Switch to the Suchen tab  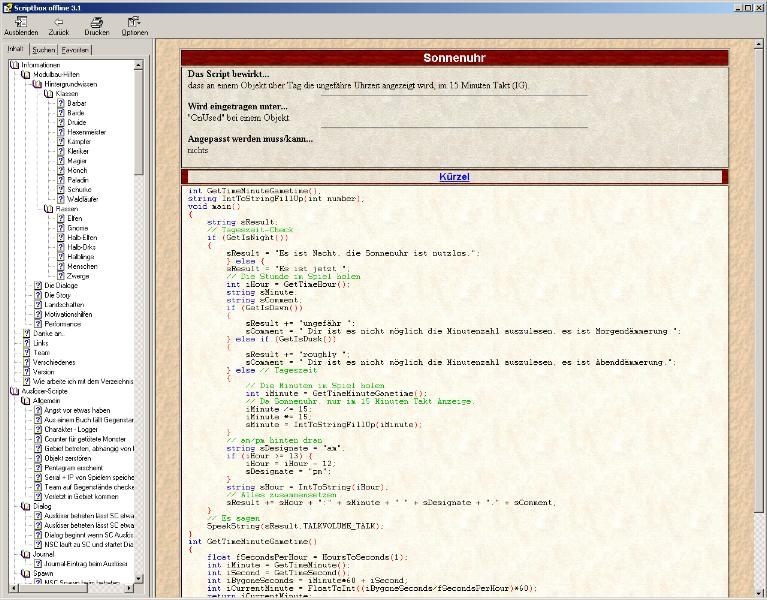point(43,48)
